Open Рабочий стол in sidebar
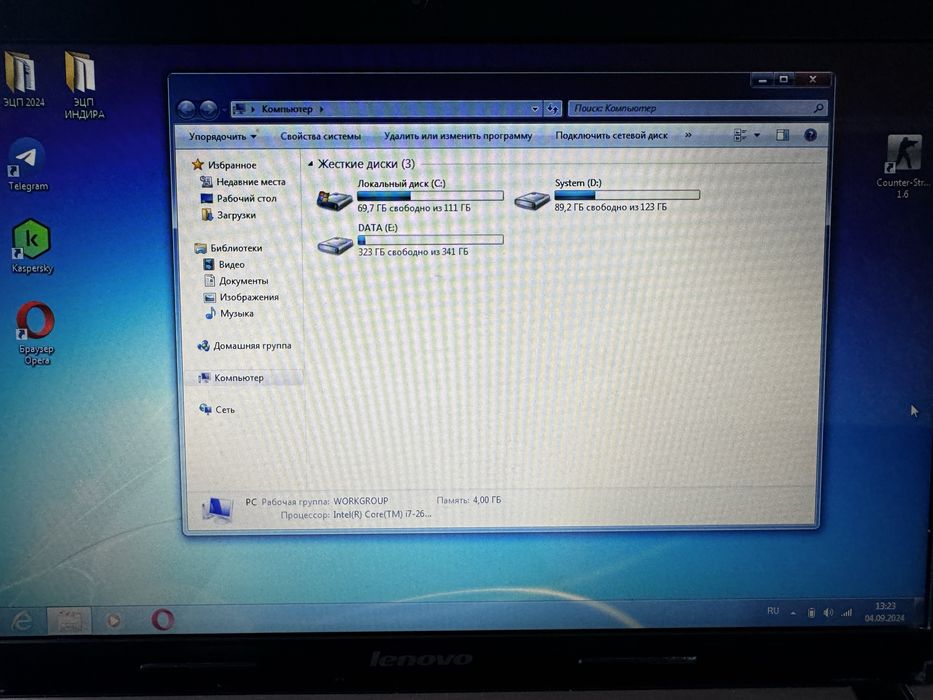 (239, 198)
